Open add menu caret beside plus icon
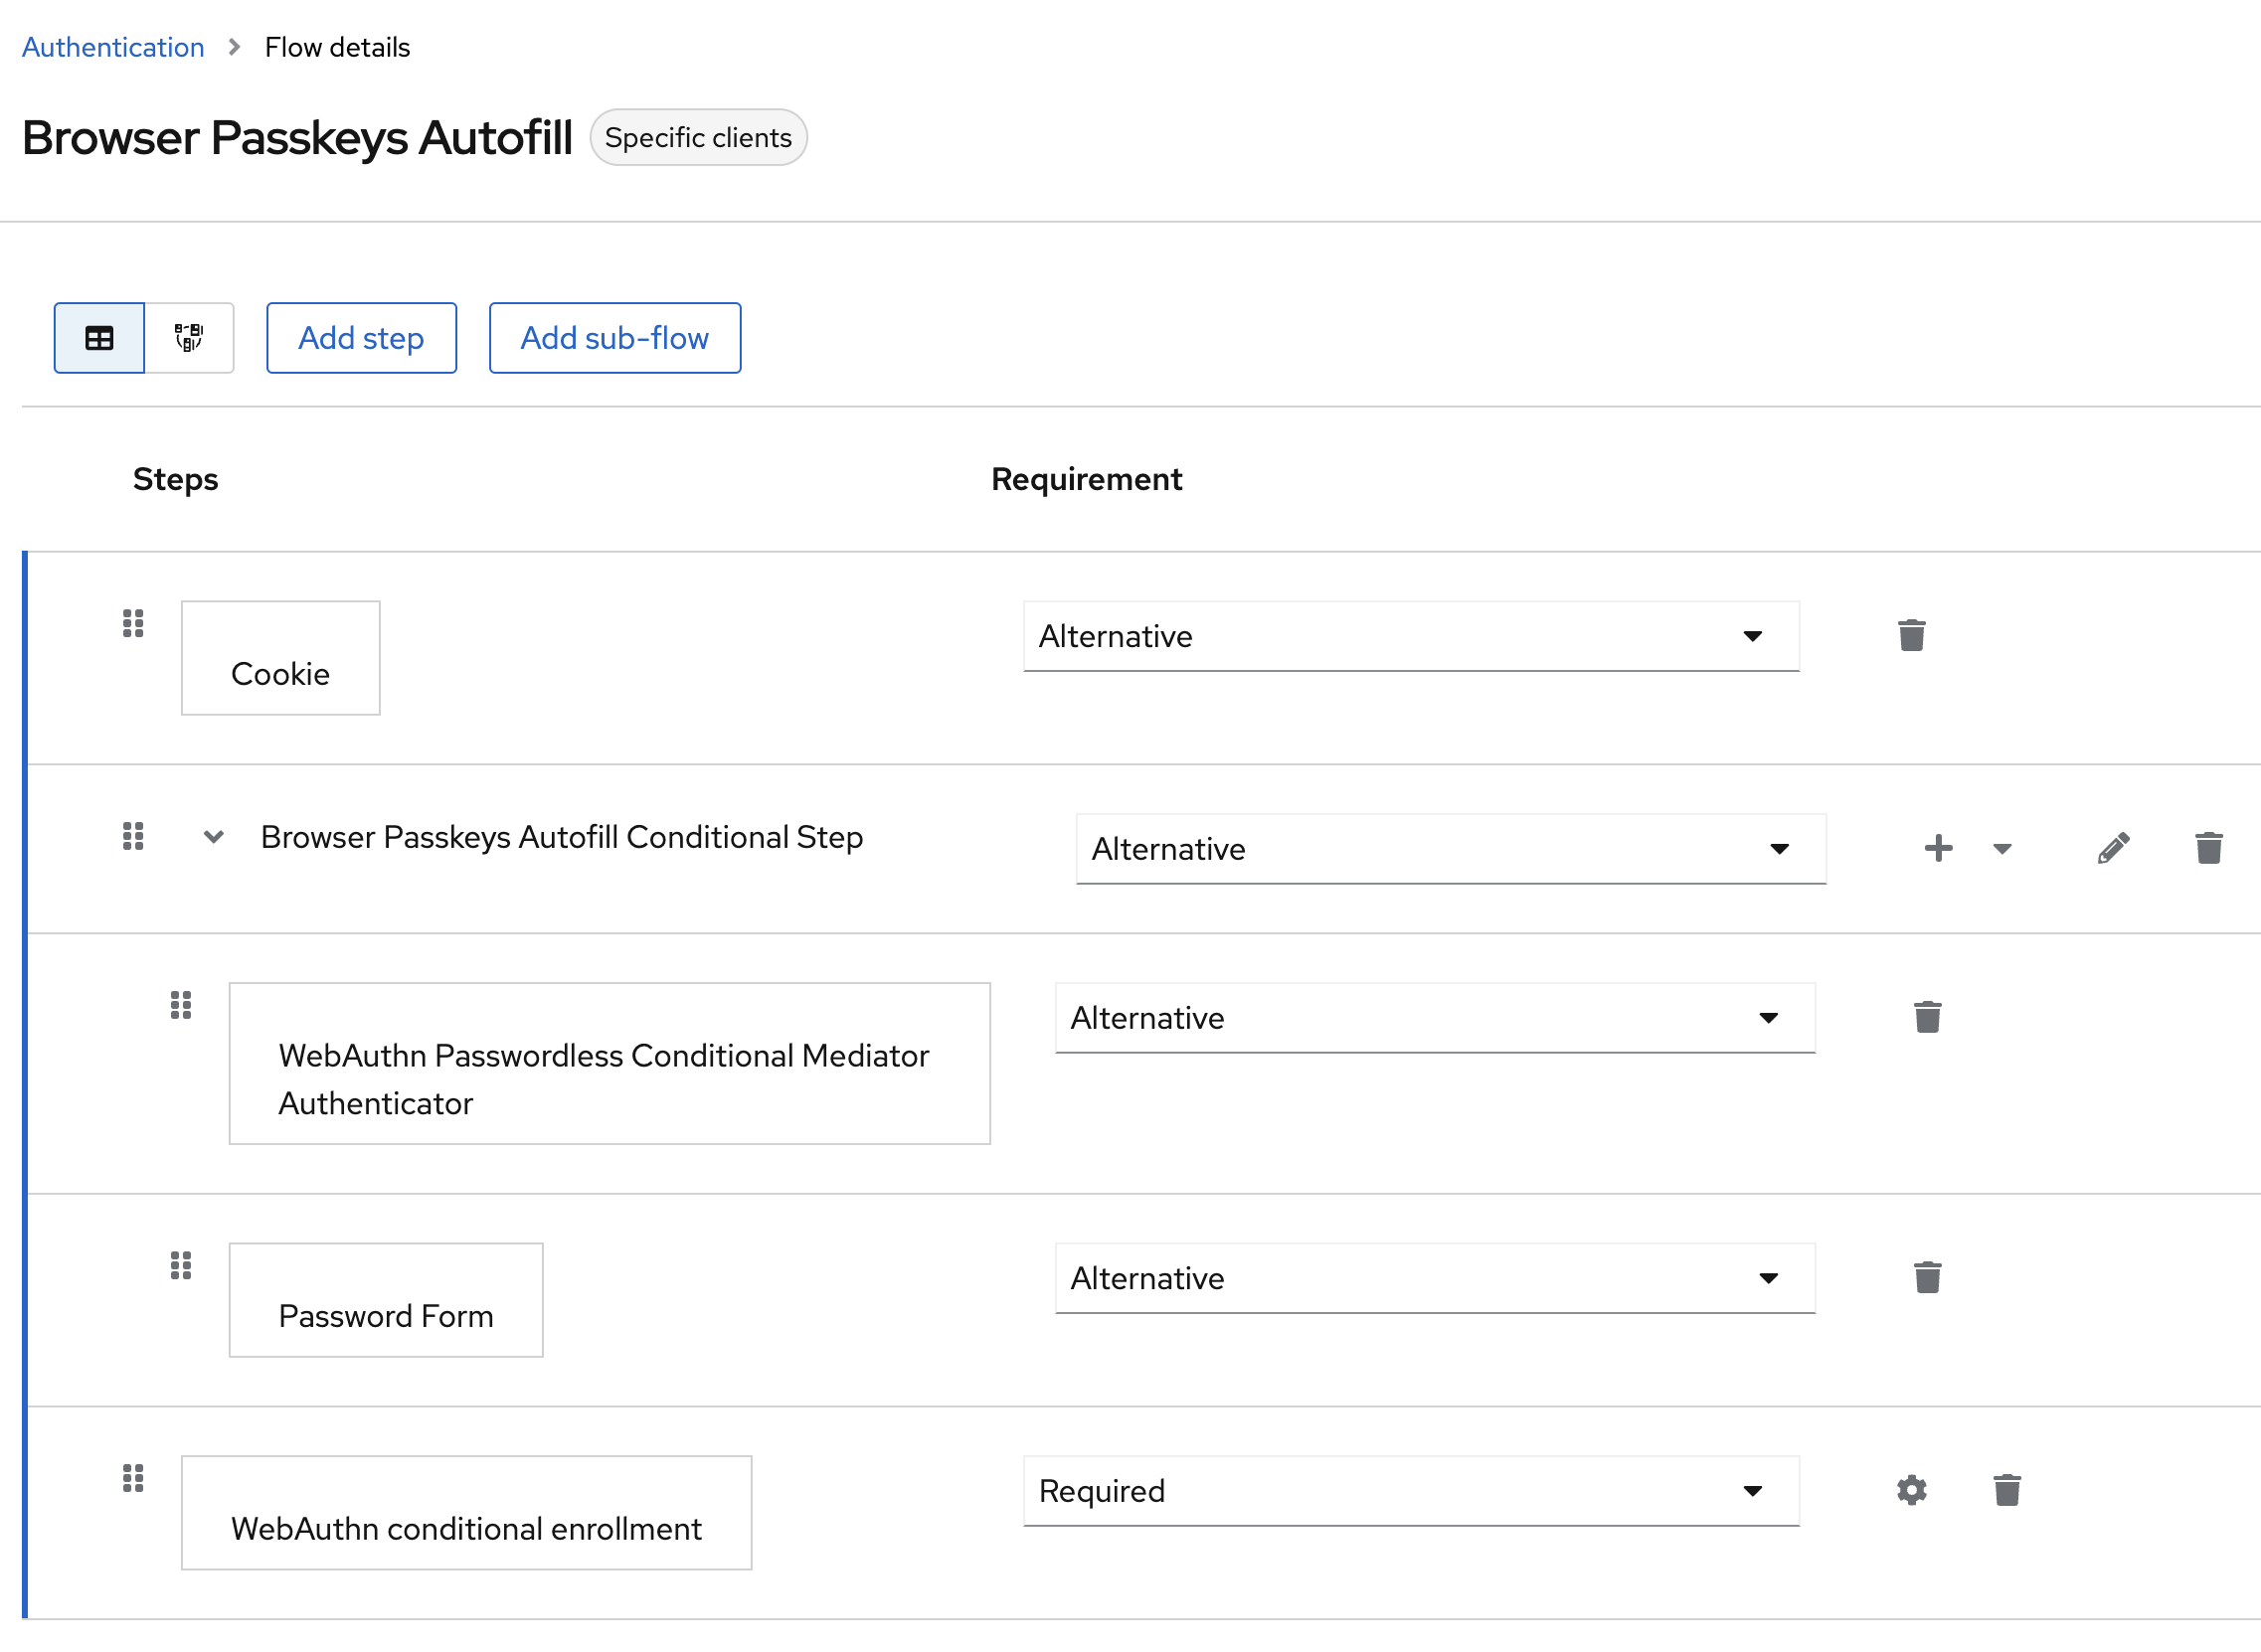The height and width of the screenshot is (1652, 2261). pos(2001,849)
